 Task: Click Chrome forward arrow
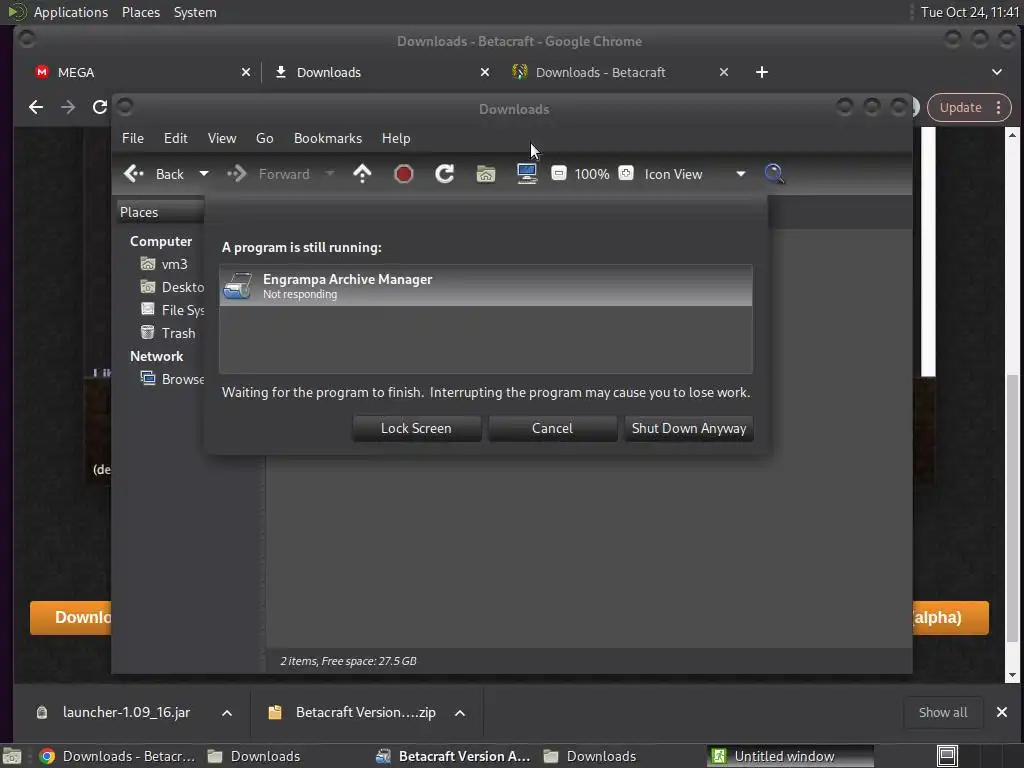pyautogui.click(x=68, y=107)
